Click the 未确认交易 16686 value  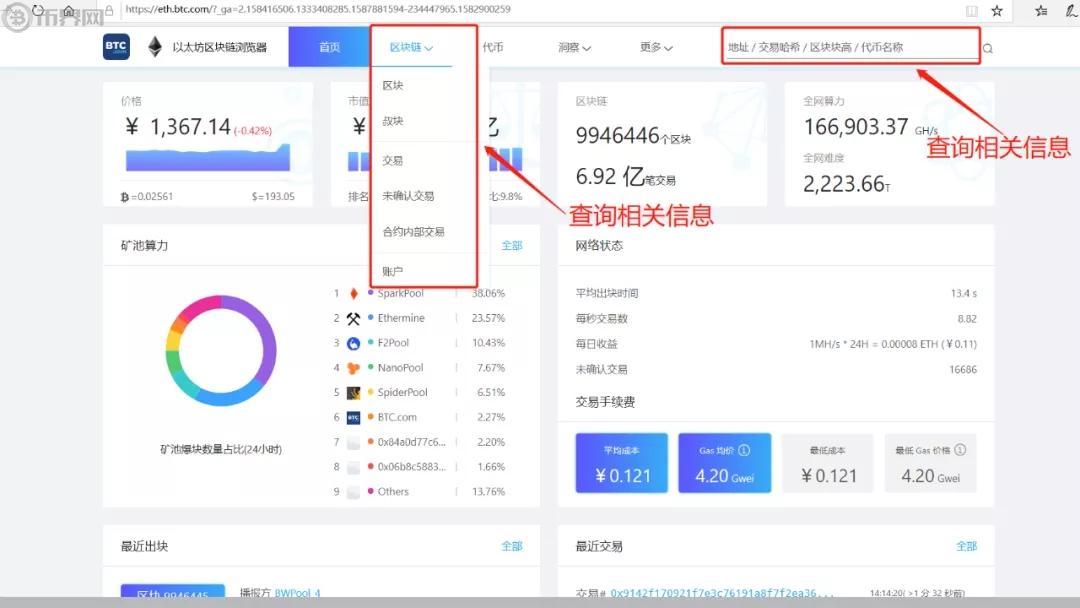pos(963,370)
